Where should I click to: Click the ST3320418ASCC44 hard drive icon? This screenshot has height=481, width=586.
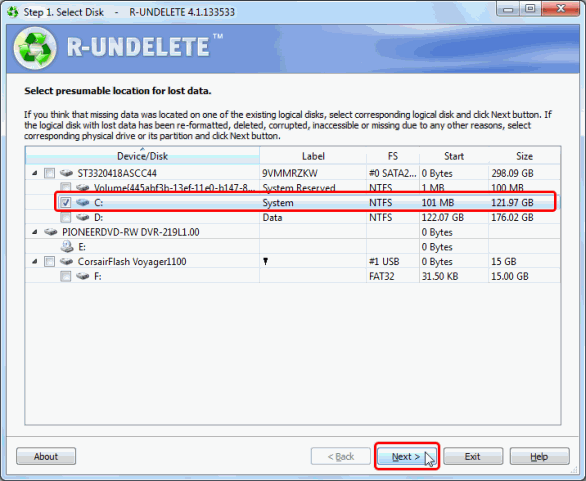(67, 173)
